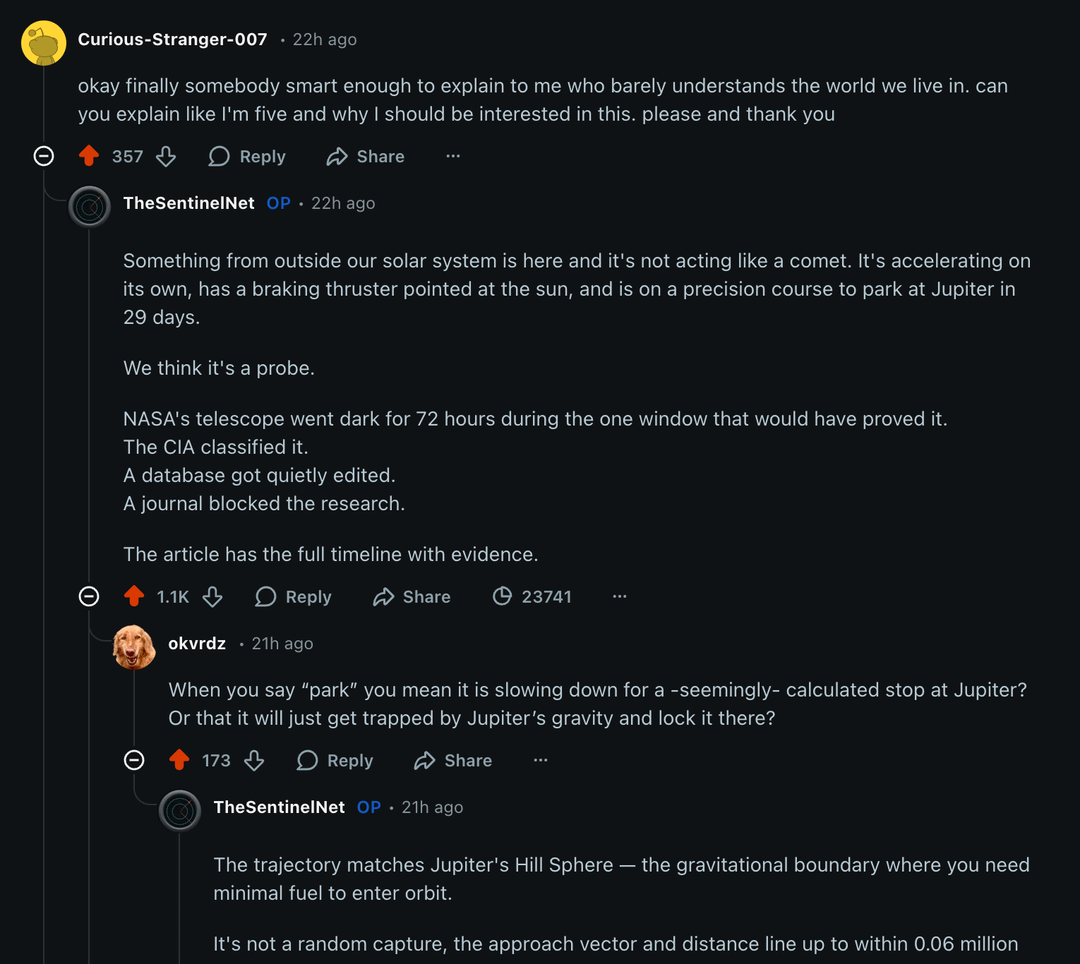Downvote the comment with 357 points
The image size is (1080, 964).
[166, 156]
